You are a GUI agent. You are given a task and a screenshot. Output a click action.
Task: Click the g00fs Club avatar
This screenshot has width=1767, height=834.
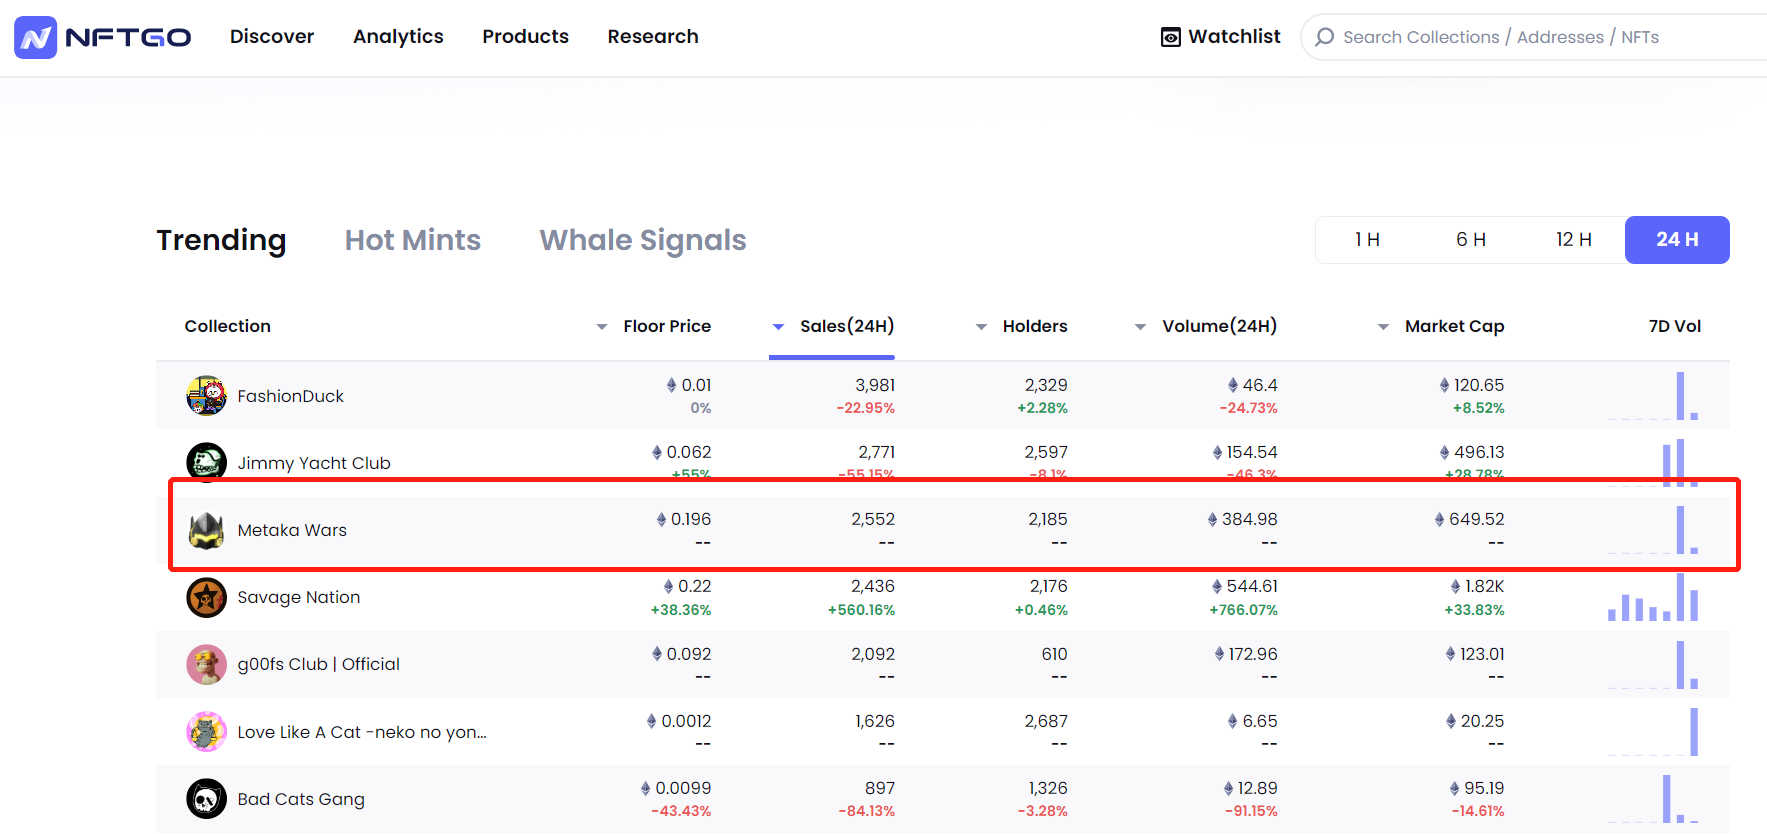pyautogui.click(x=206, y=664)
